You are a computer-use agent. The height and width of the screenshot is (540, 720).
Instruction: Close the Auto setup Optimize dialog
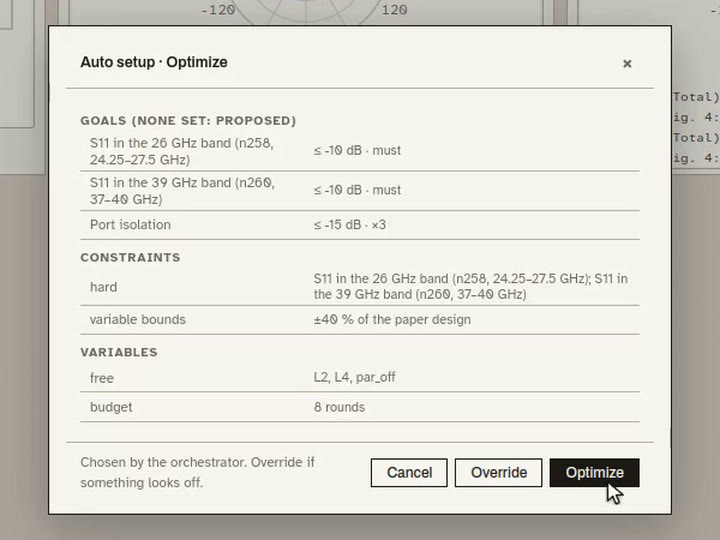(x=627, y=63)
